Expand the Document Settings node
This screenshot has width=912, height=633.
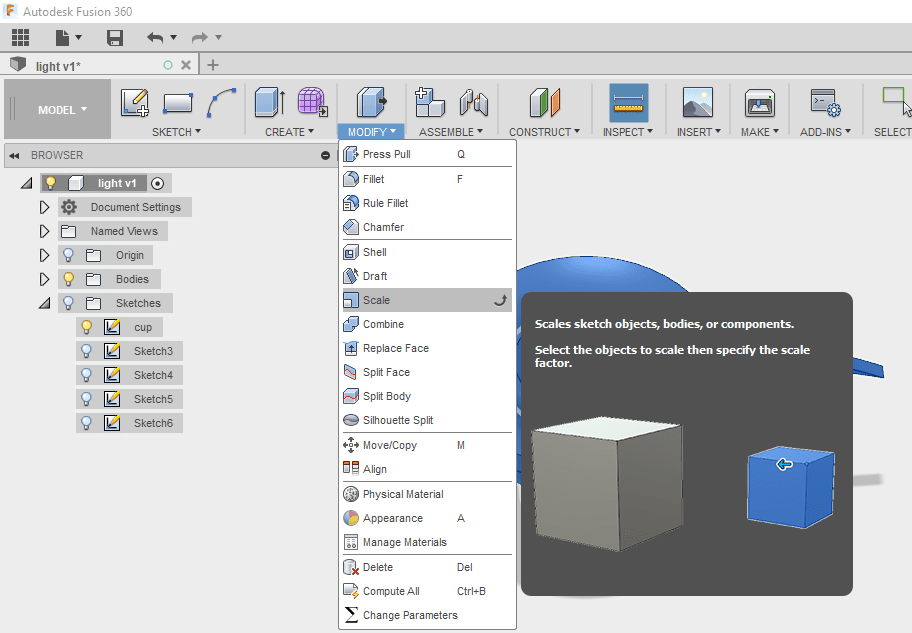pyautogui.click(x=44, y=207)
